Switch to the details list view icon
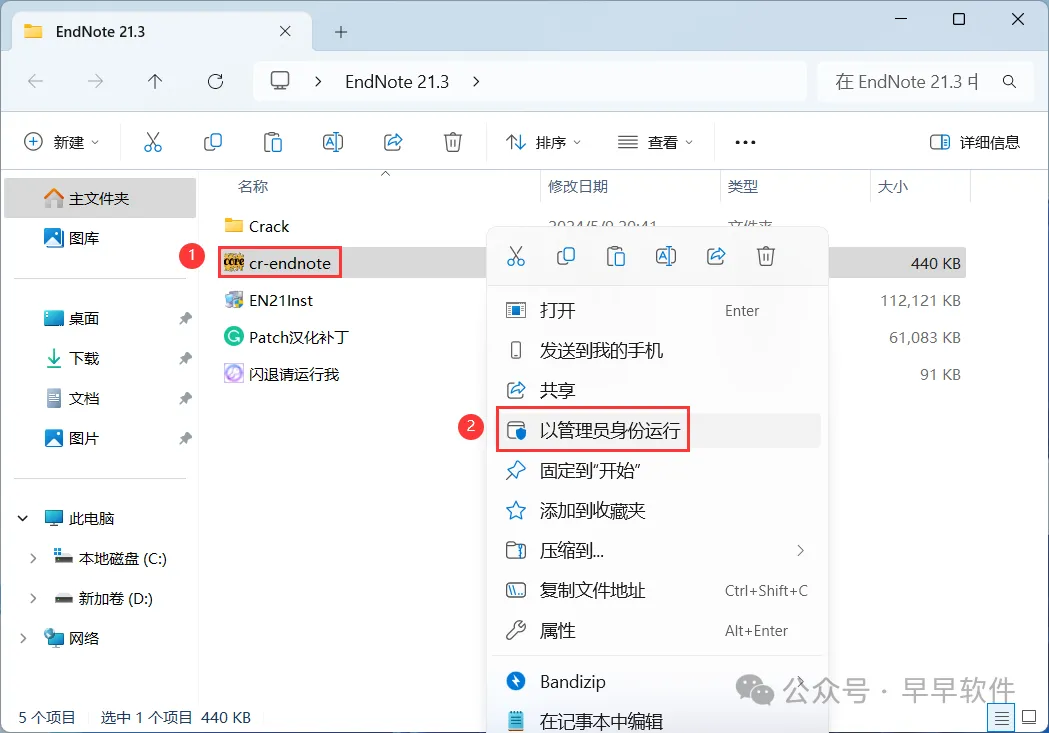Screen dimensions: 1049x733 point(1002,718)
